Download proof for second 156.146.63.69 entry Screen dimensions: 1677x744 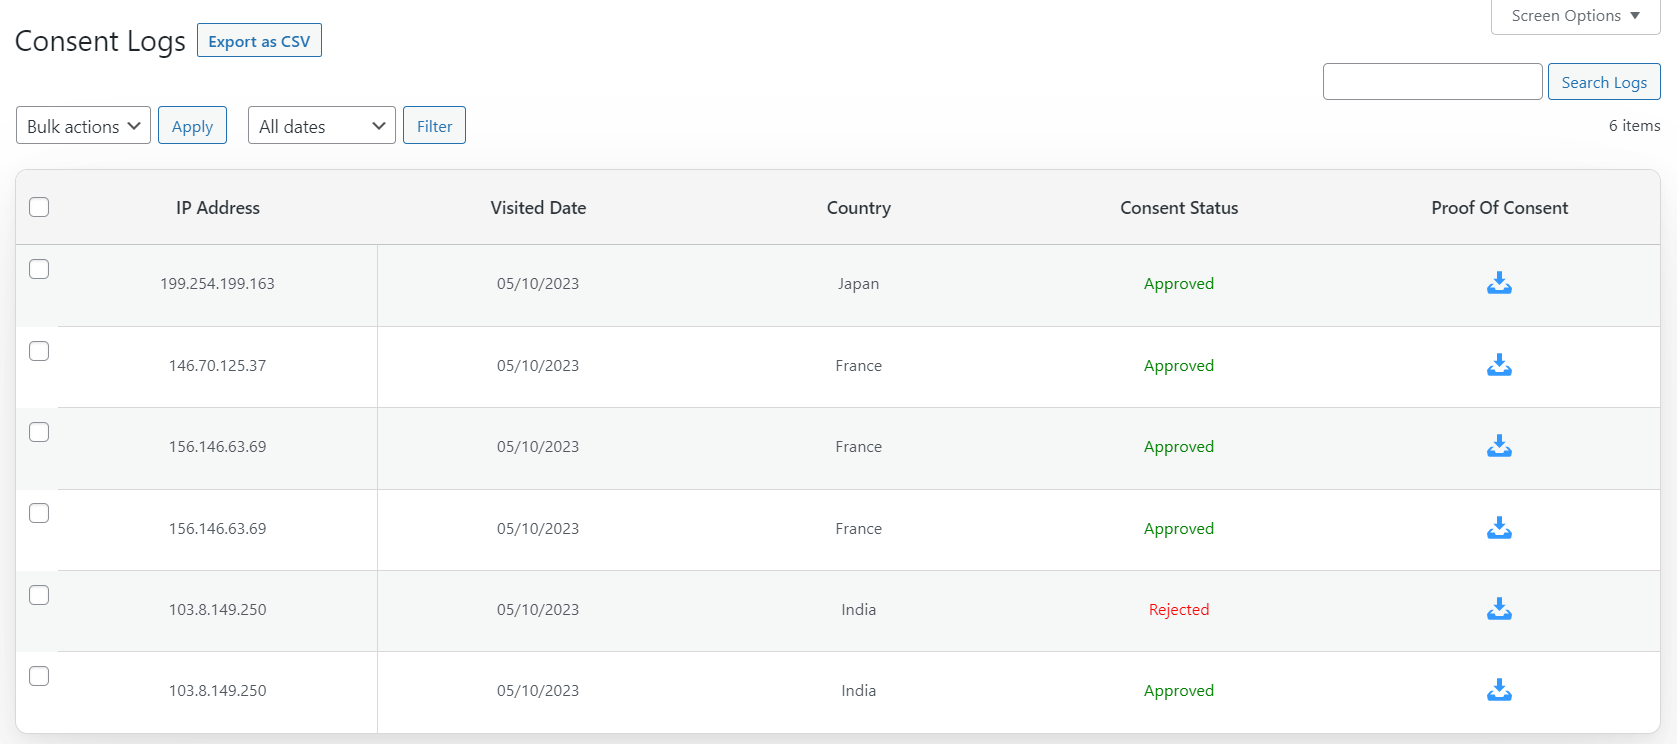tap(1498, 528)
